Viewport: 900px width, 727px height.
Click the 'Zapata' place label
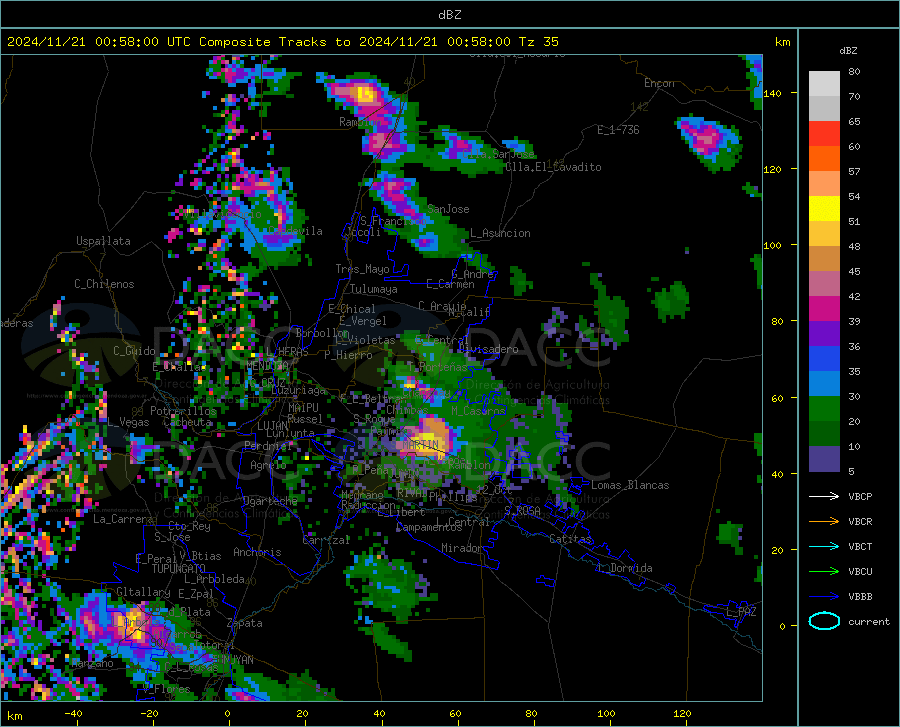tap(245, 623)
